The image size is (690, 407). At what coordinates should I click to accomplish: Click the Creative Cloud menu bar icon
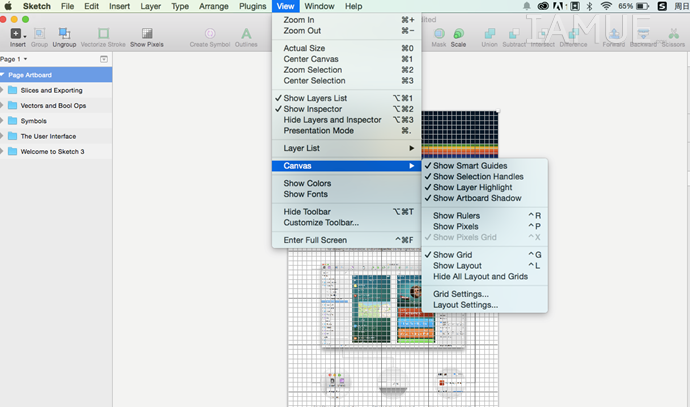coord(543,6)
